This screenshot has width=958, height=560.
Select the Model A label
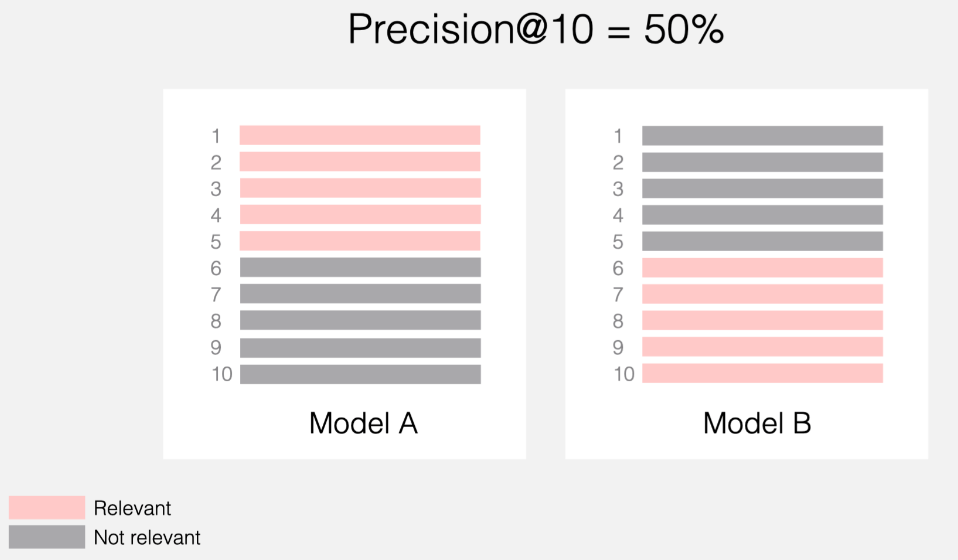coord(363,423)
